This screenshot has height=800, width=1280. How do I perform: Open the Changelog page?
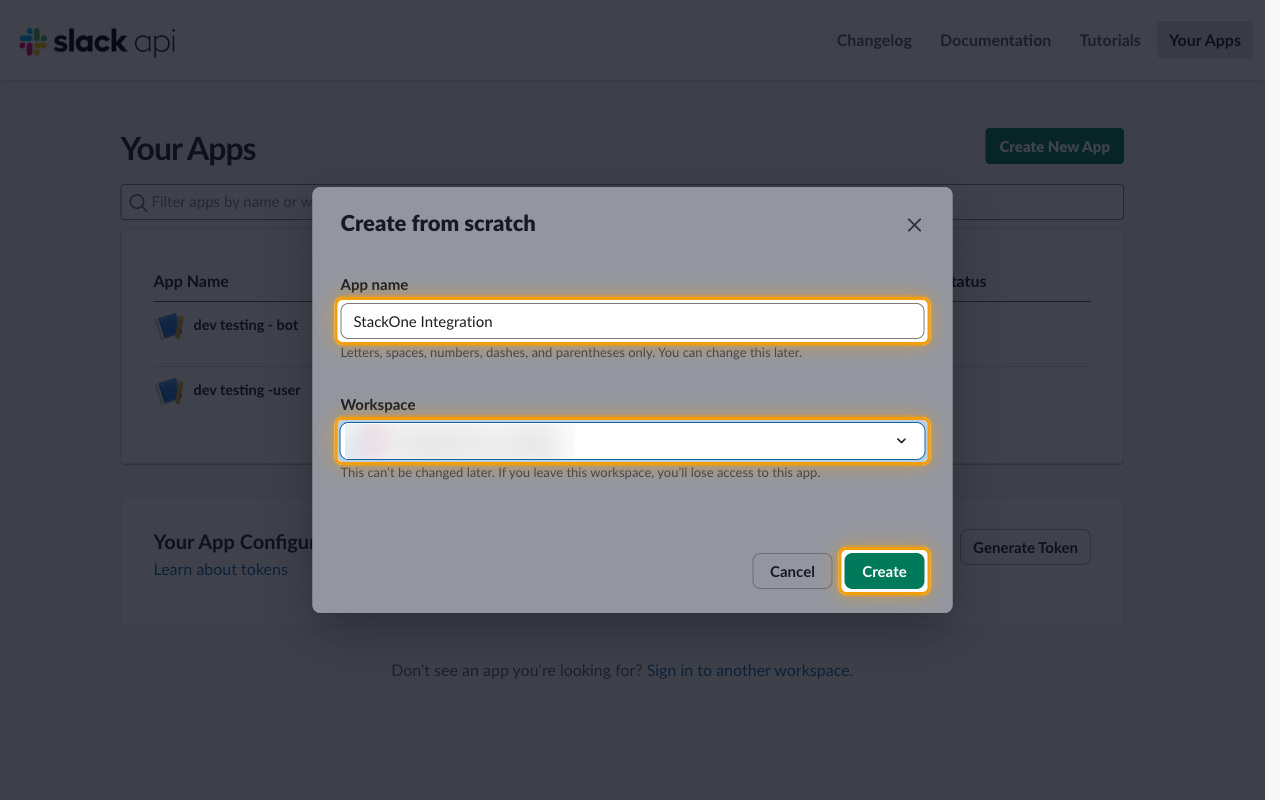click(x=874, y=40)
